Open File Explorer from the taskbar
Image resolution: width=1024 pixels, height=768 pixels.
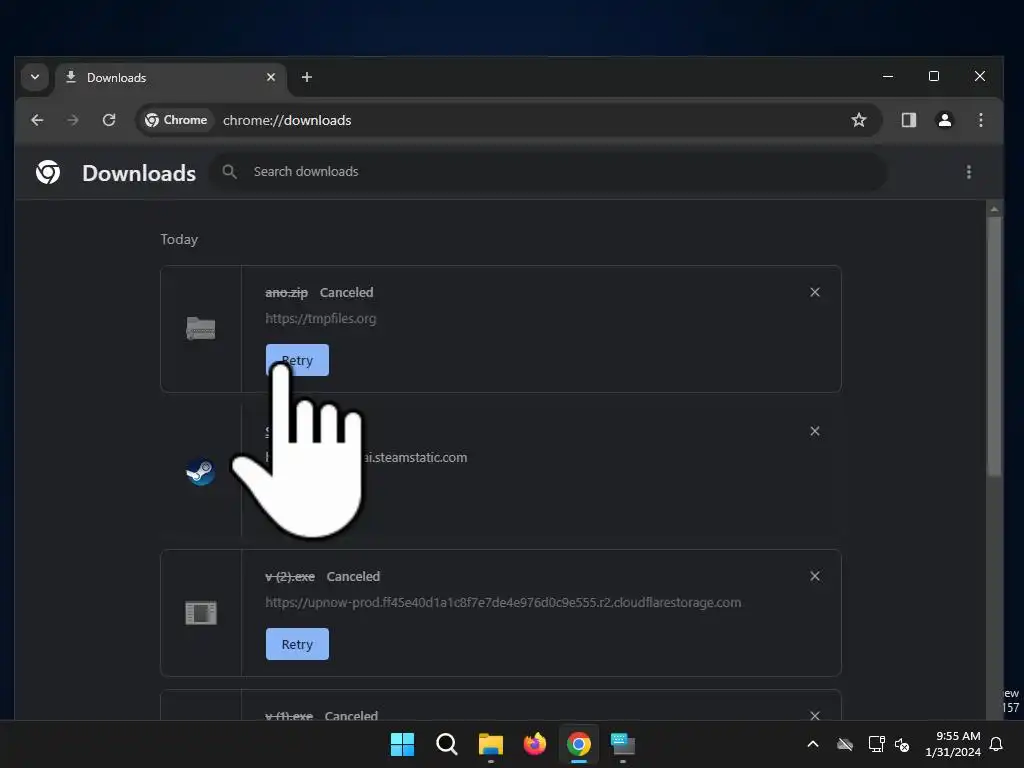click(490, 744)
